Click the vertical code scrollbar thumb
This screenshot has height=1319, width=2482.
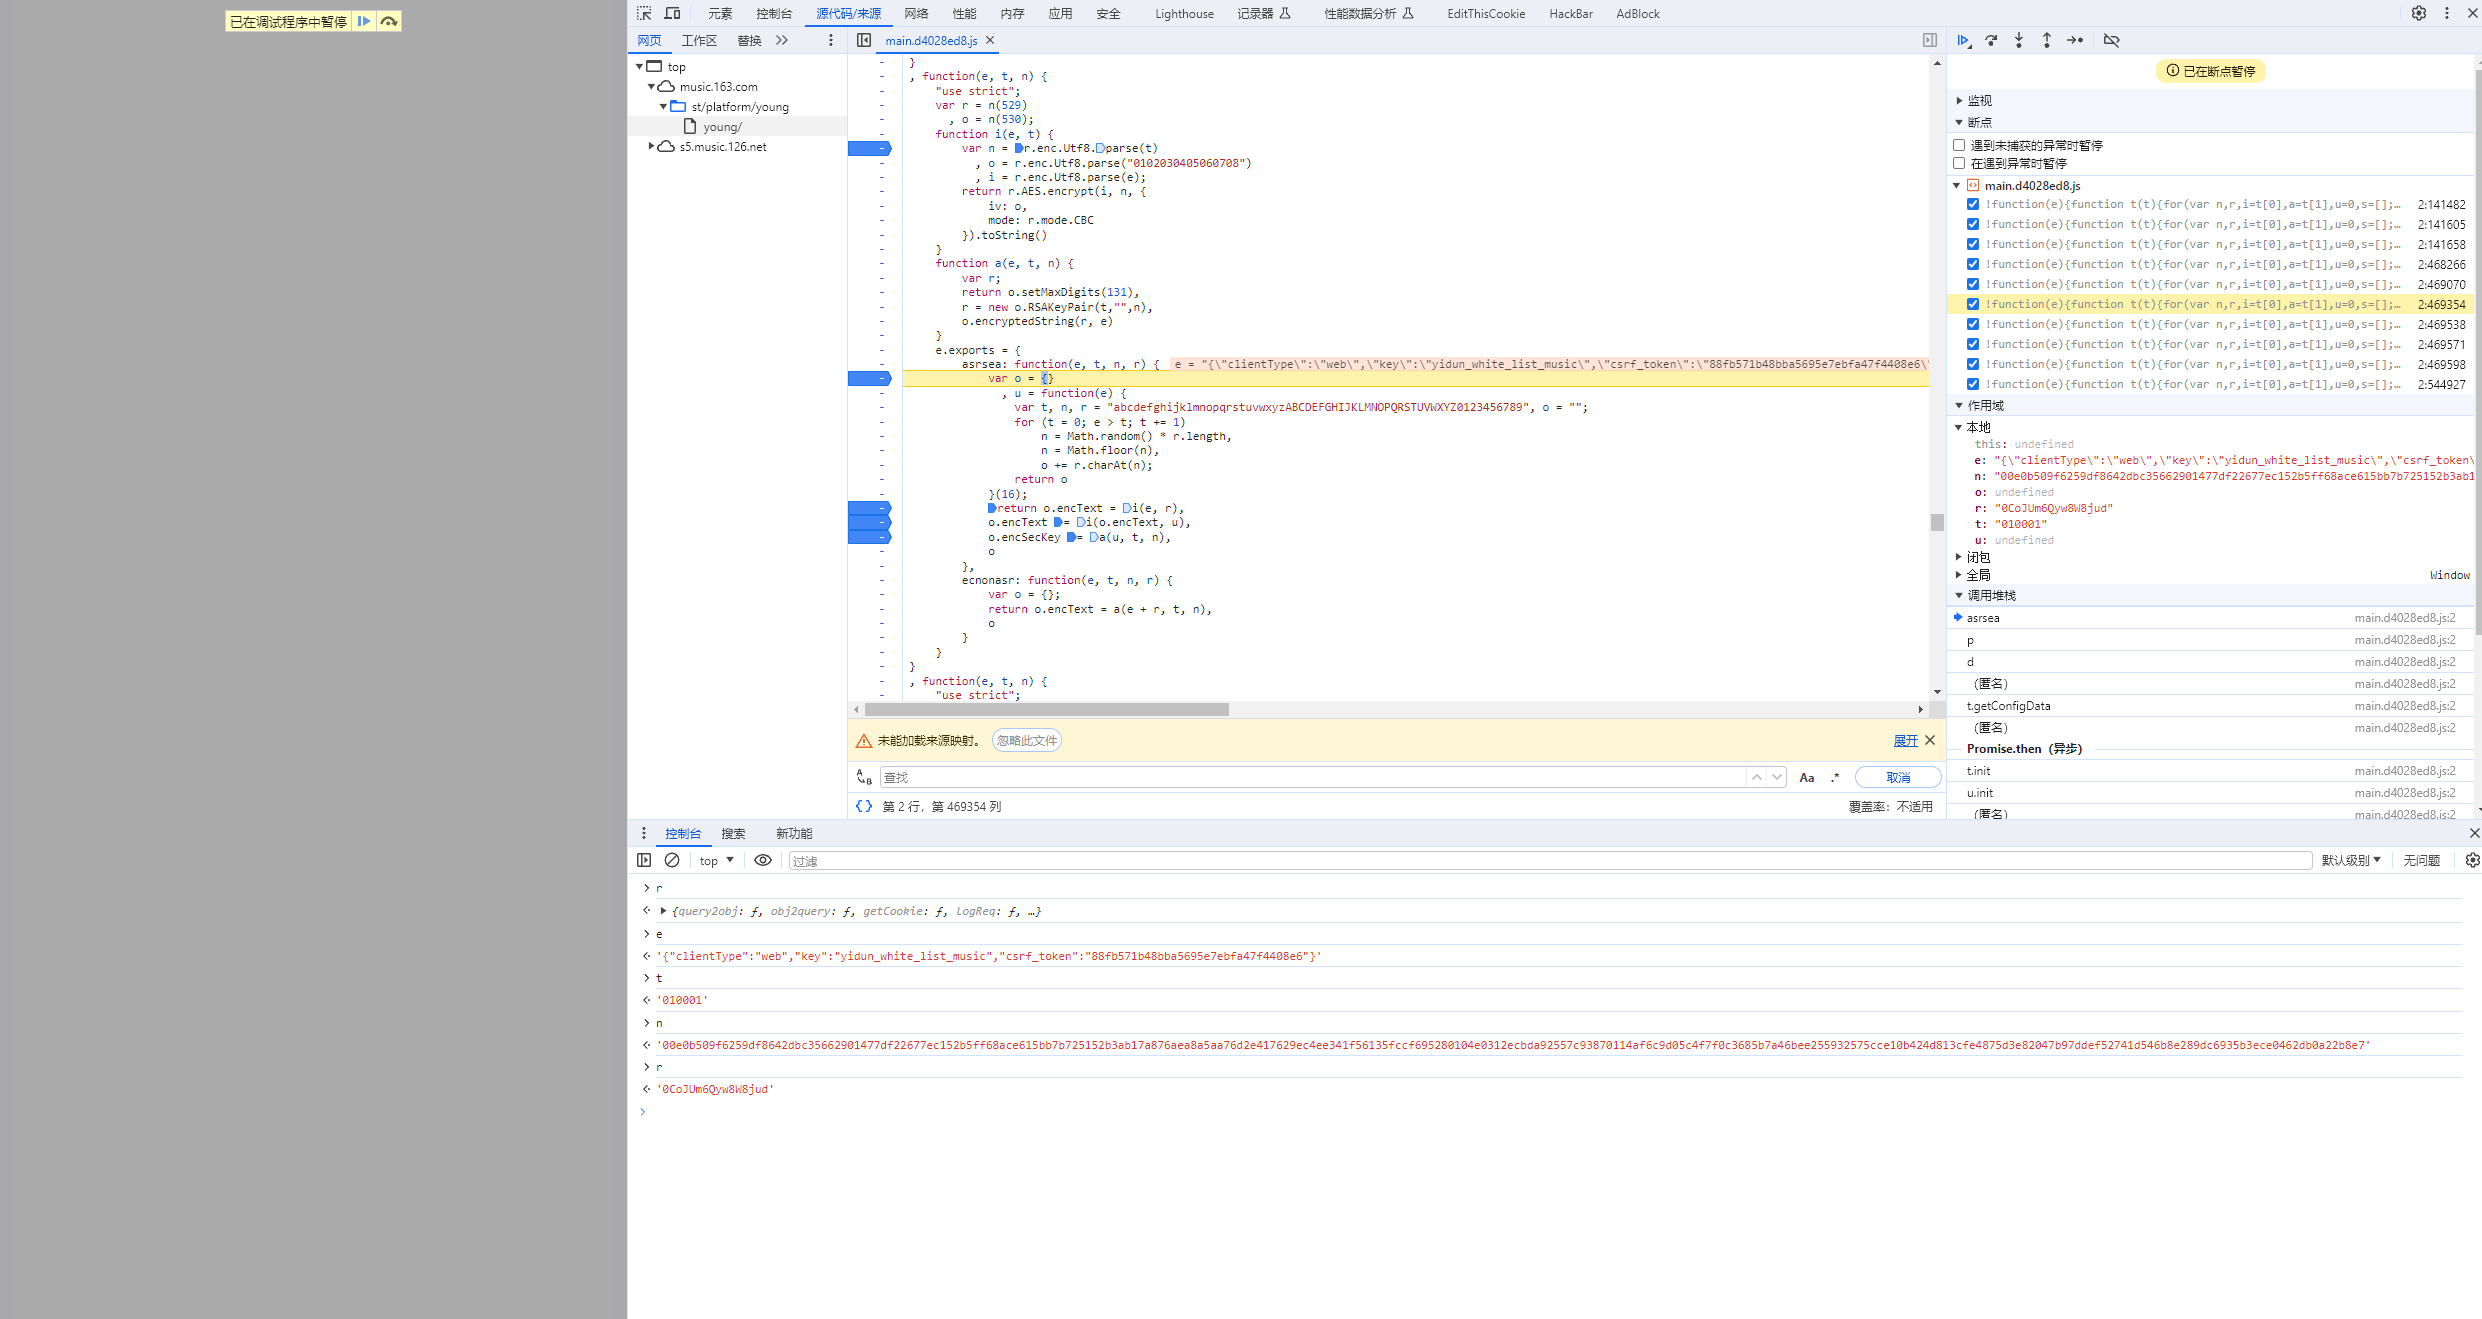pos(1937,522)
